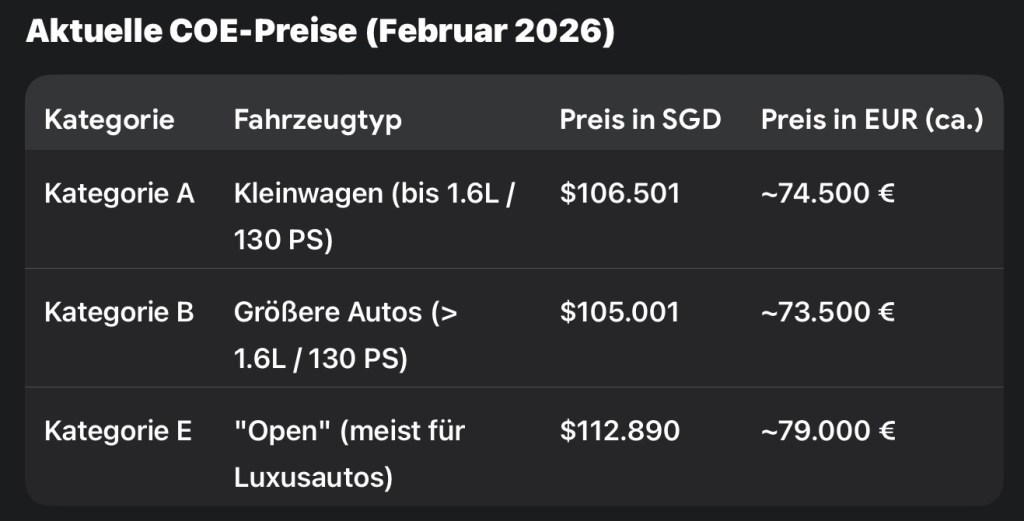The width and height of the screenshot is (1024, 521).
Task: Click the greater-than sign after 'Größere Autos'
Action: point(449,313)
